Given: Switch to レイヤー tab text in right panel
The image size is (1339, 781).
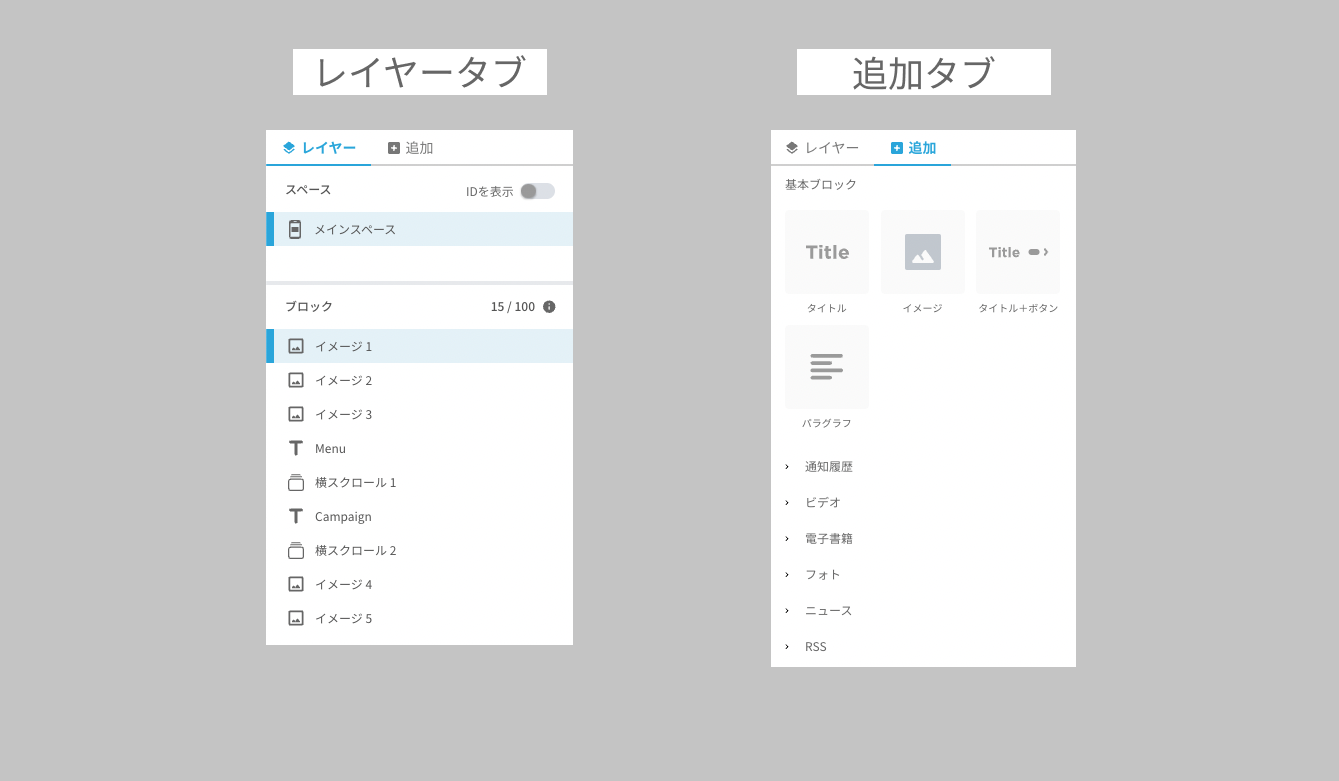Looking at the screenshot, I should pyautogui.click(x=832, y=148).
